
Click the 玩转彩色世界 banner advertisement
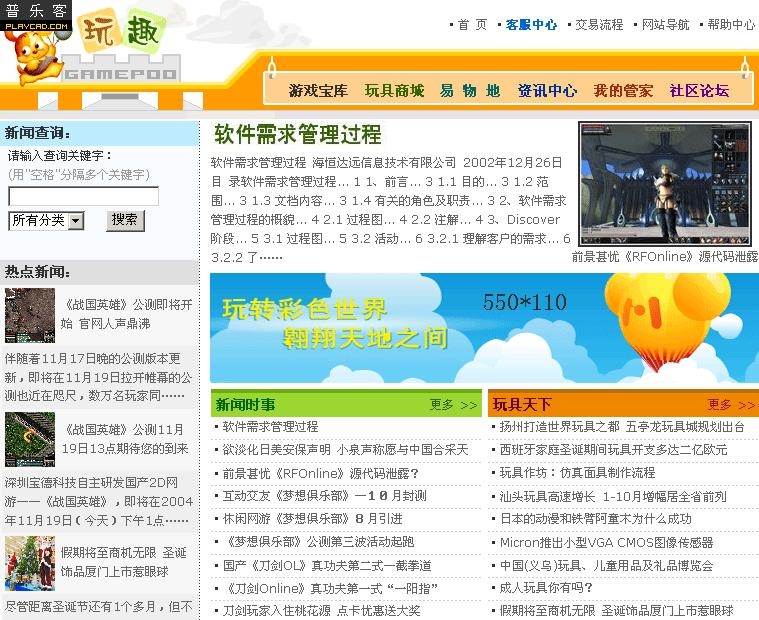[484, 328]
